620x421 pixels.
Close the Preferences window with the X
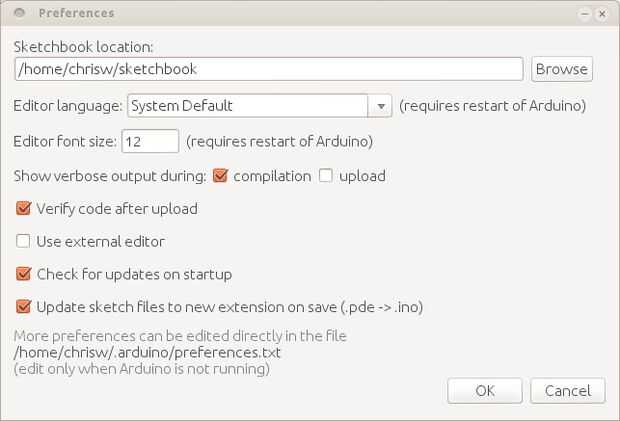tap(601, 14)
